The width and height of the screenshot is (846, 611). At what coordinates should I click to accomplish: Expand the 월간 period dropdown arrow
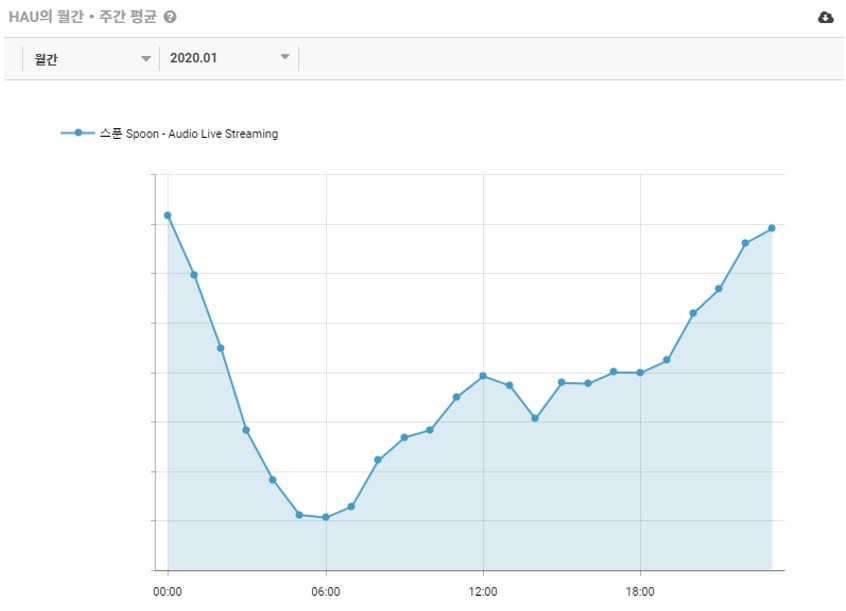tap(146, 58)
